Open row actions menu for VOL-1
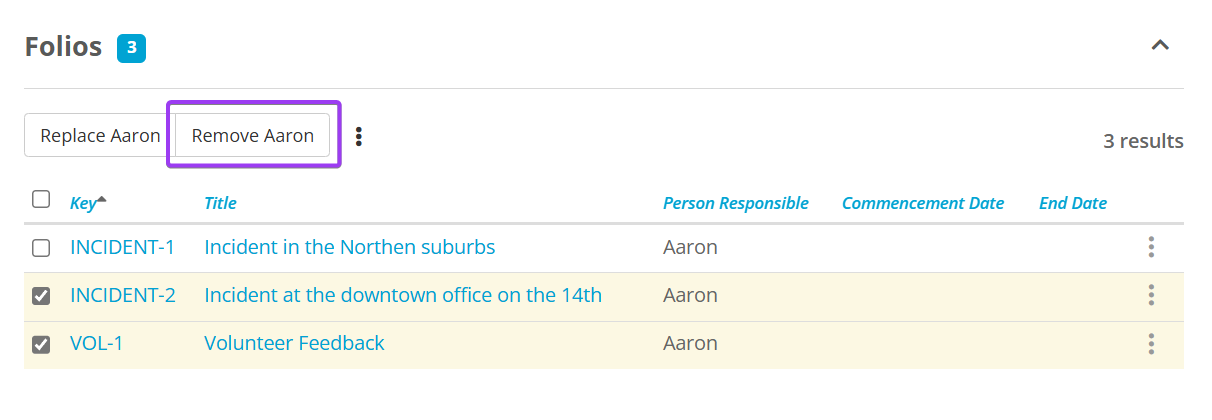 (x=1151, y=343)
